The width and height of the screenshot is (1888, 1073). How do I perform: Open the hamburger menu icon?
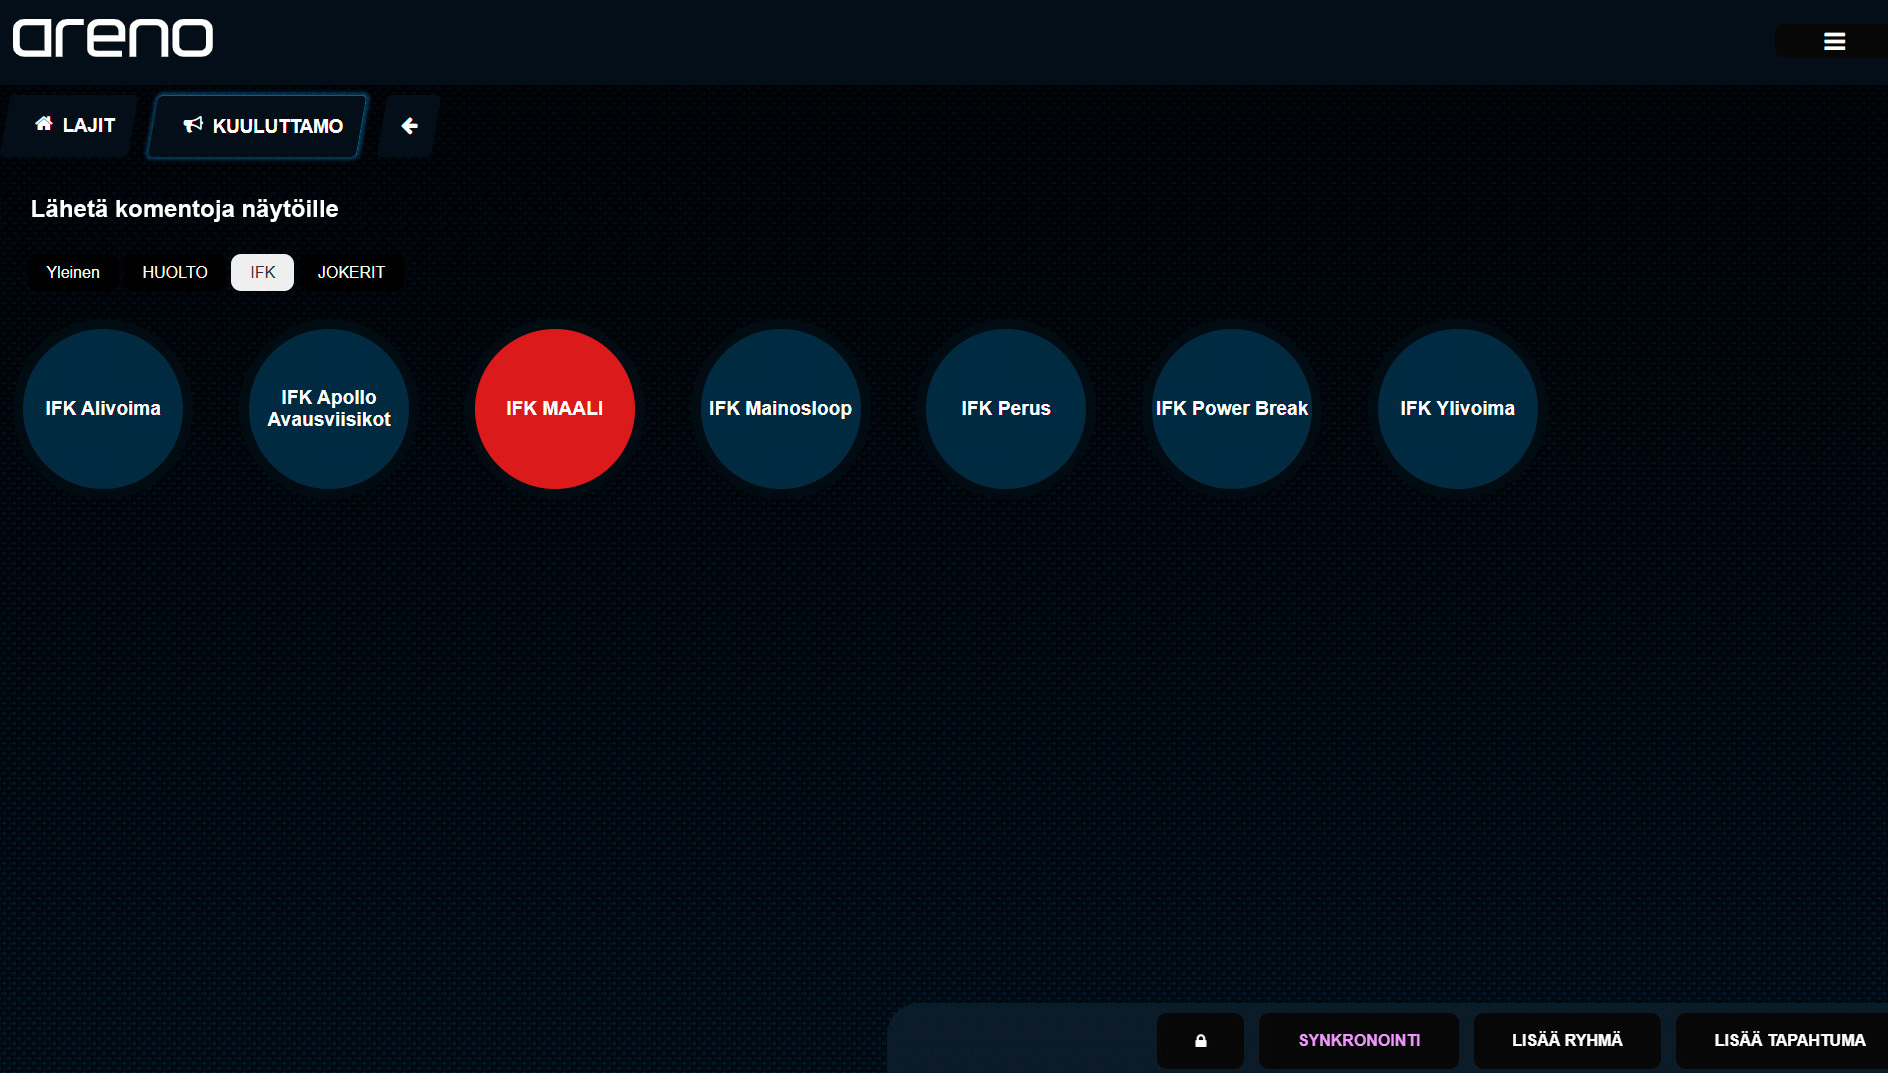[x=1833, y=41]
